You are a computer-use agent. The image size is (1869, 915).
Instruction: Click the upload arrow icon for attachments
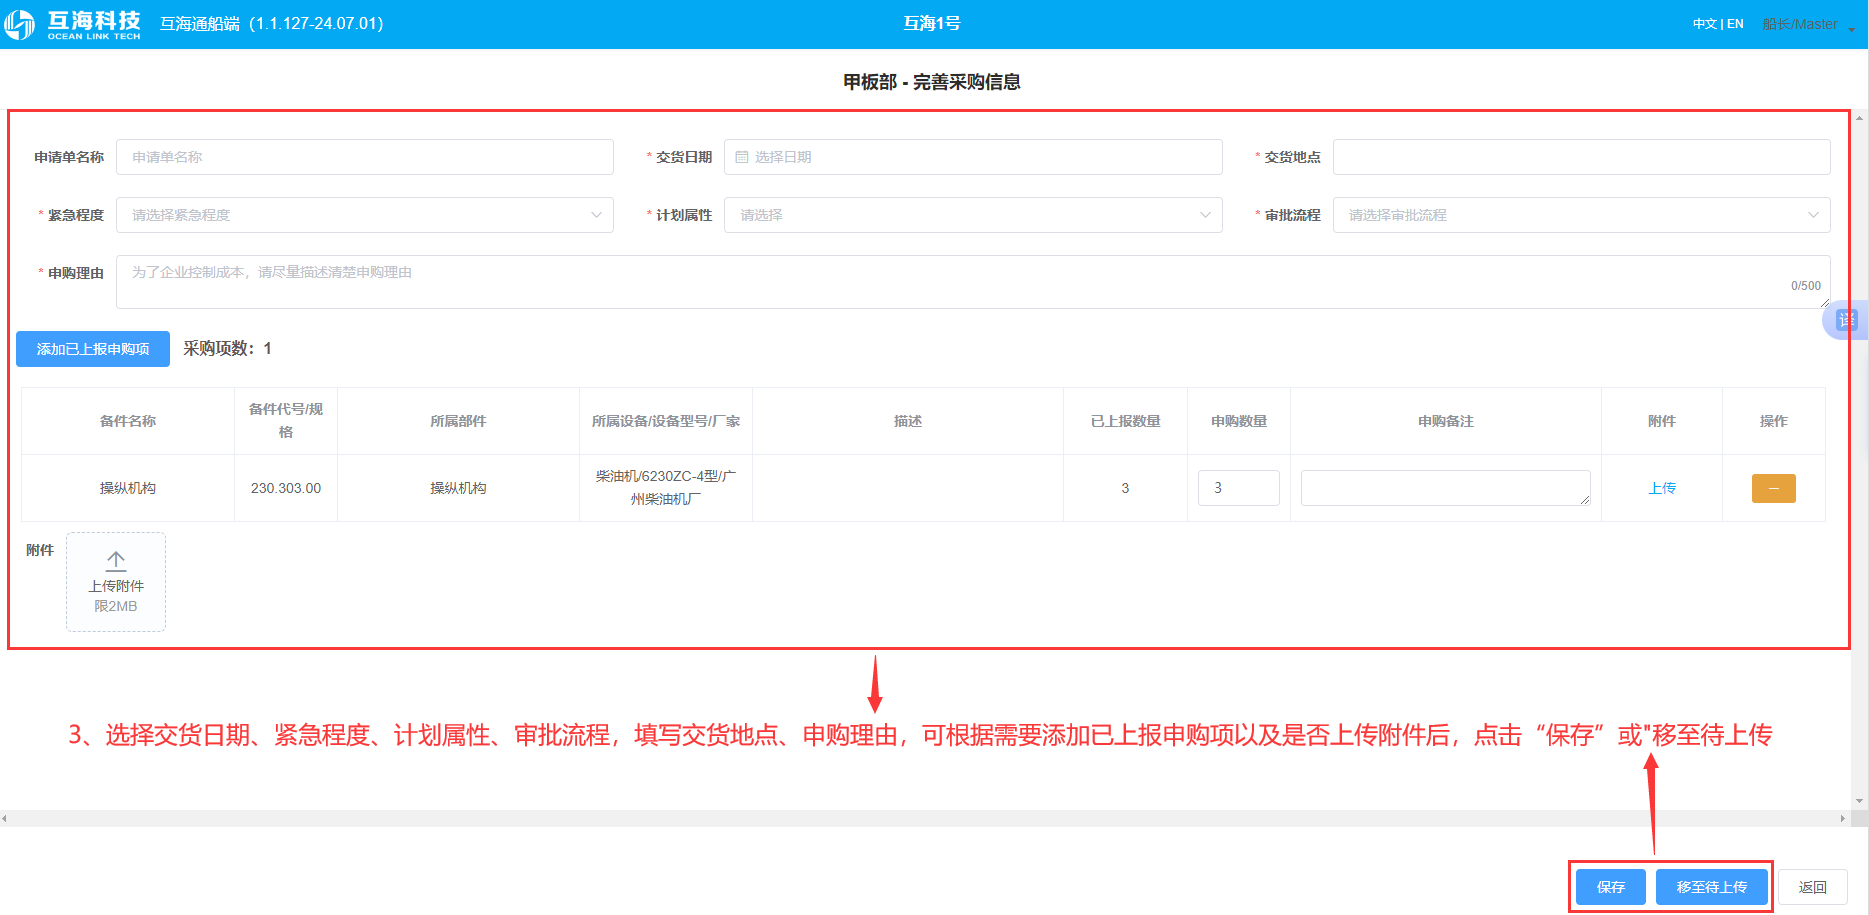(116, 561)
